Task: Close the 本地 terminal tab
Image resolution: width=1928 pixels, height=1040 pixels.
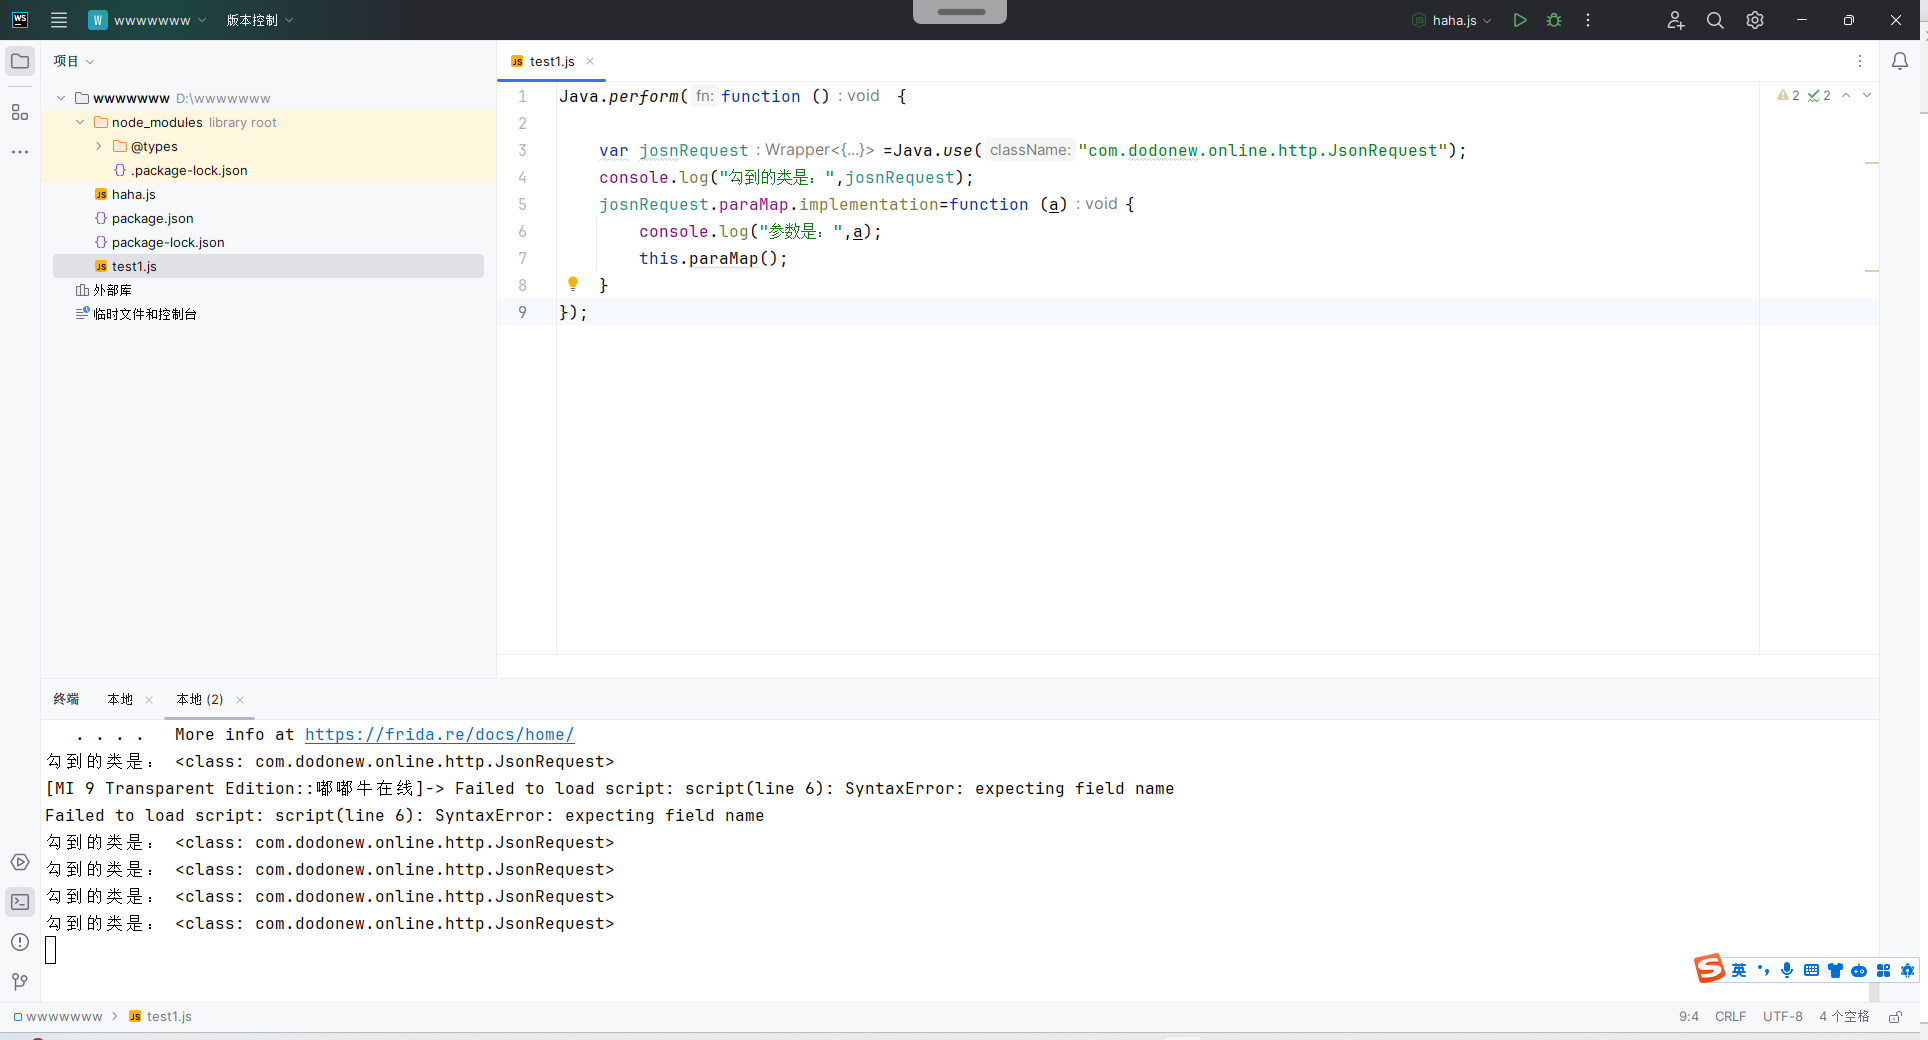Action: [149, 700]
